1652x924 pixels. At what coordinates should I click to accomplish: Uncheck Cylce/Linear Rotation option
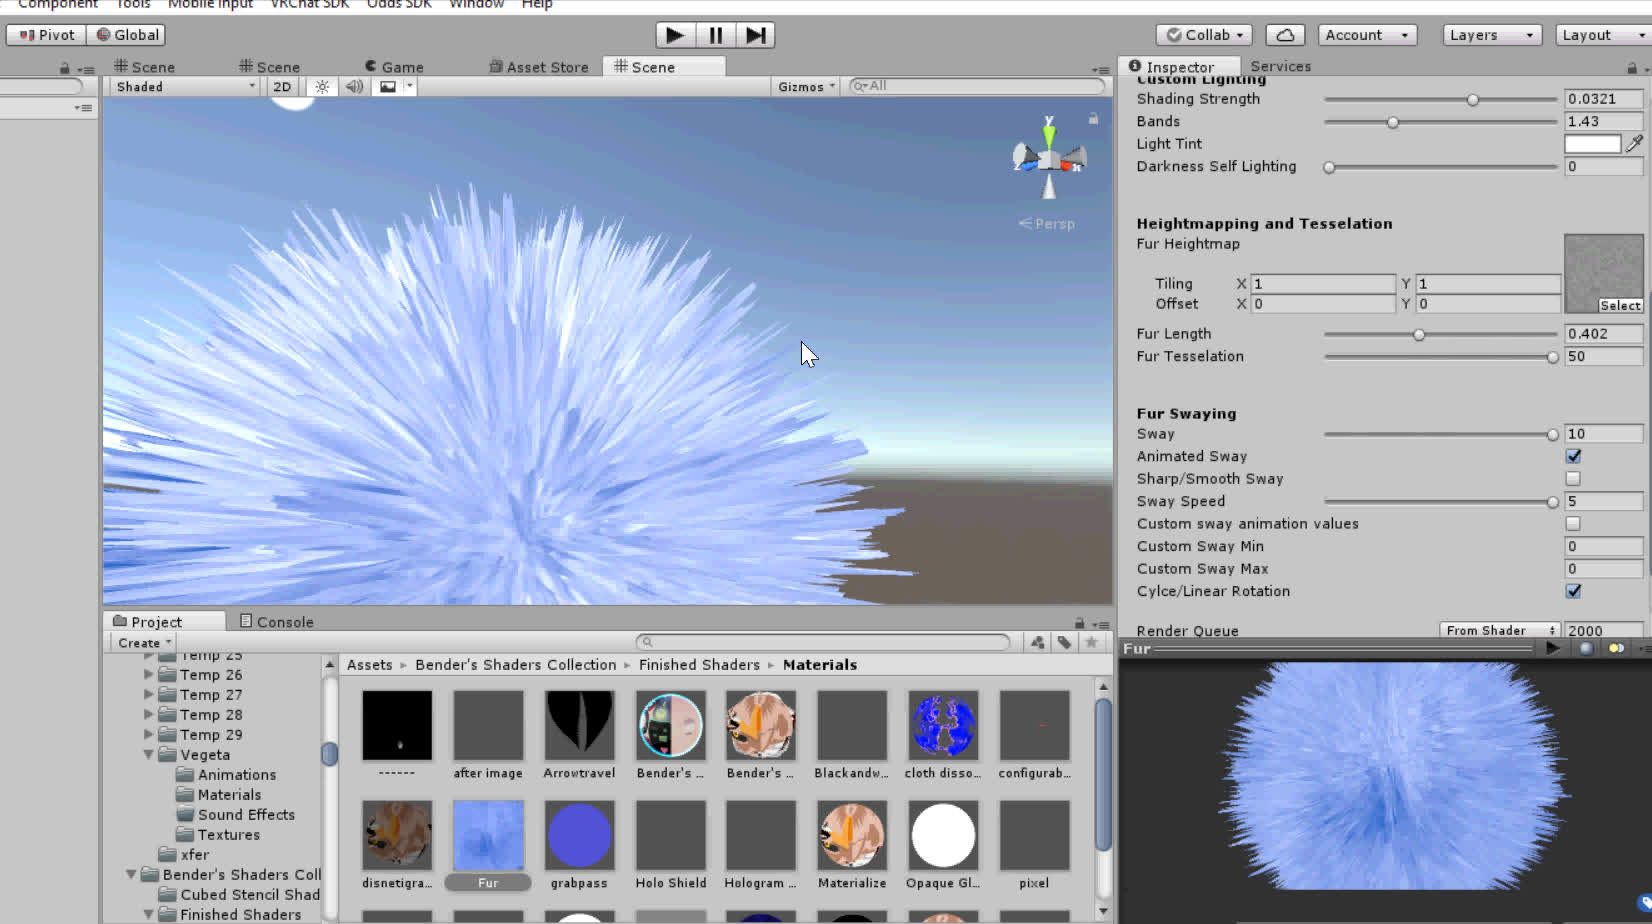tap(1573, 591)
